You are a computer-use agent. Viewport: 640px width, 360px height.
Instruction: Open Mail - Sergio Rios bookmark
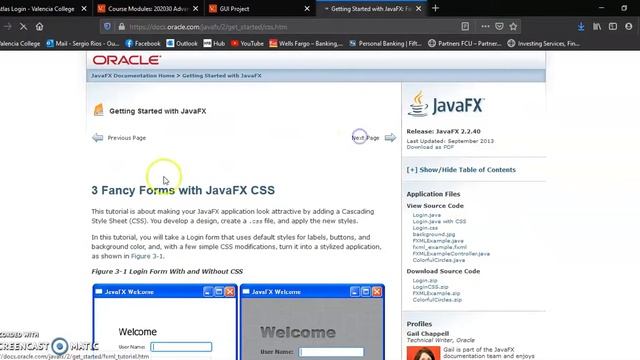[83, 43]
